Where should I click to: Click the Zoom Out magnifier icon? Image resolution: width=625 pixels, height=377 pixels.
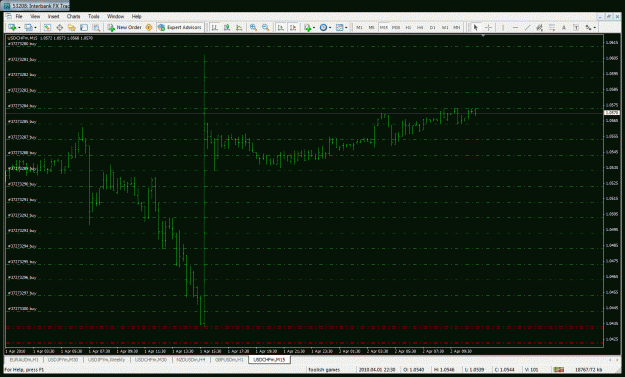pyautogui.click(x=265, y=27)
